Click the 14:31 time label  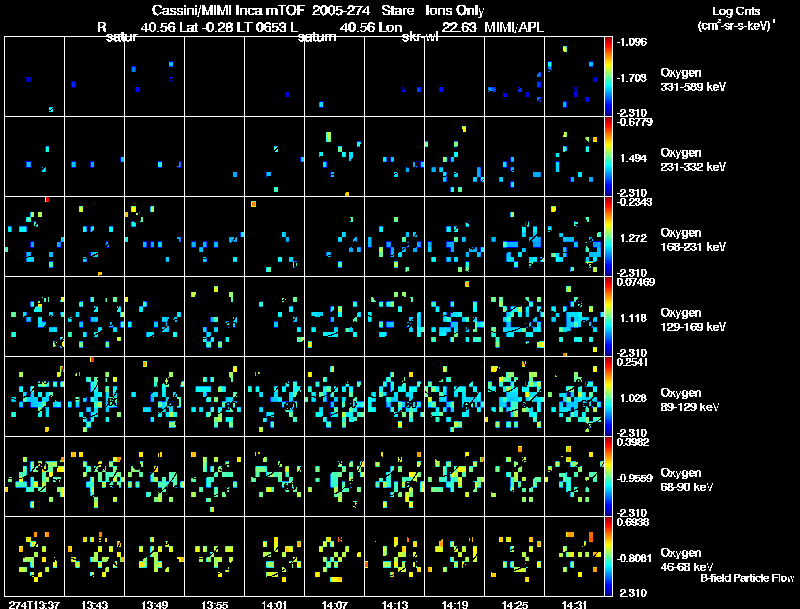[574, 604]
